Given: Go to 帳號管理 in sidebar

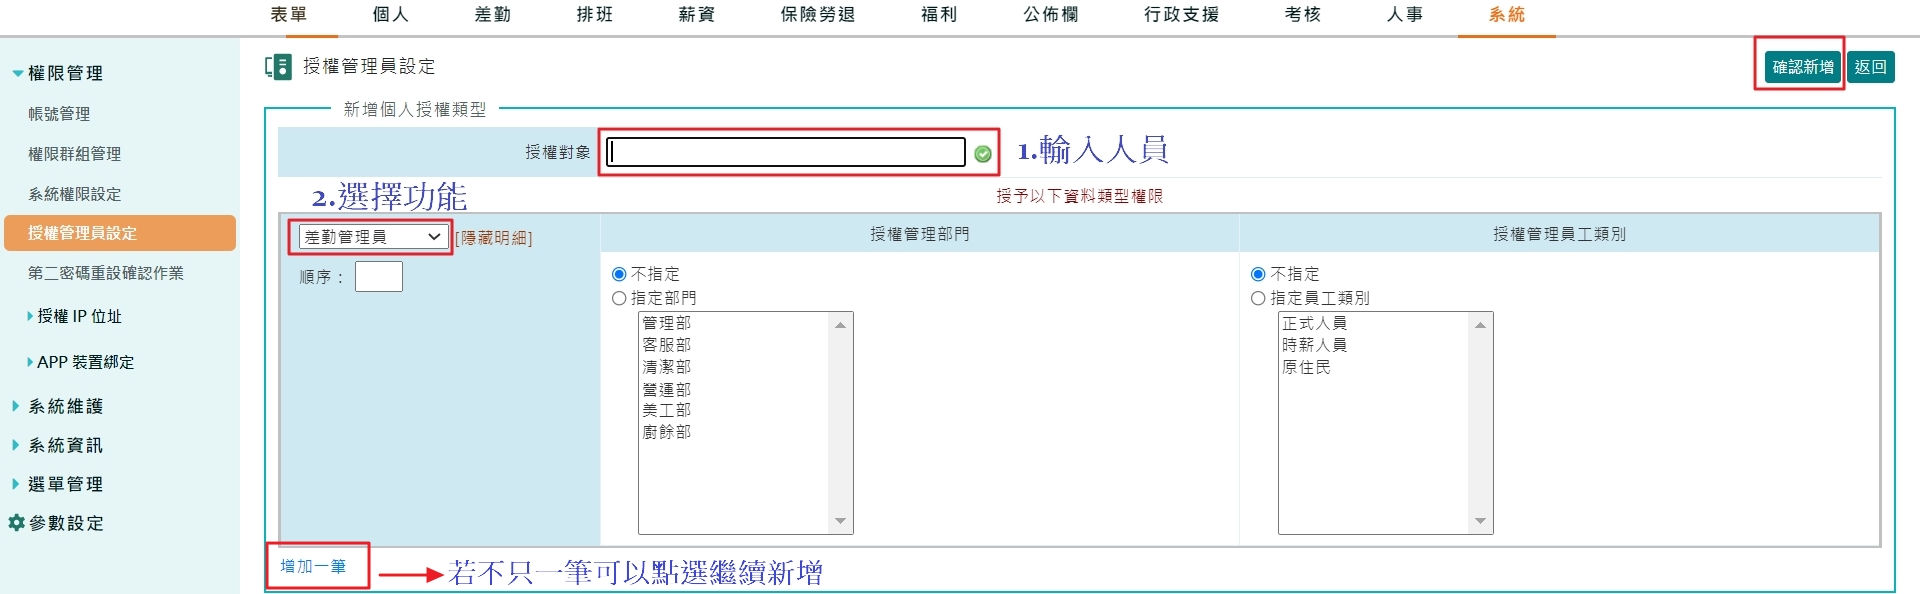Looking at the screenshot, I should (59, 114).
